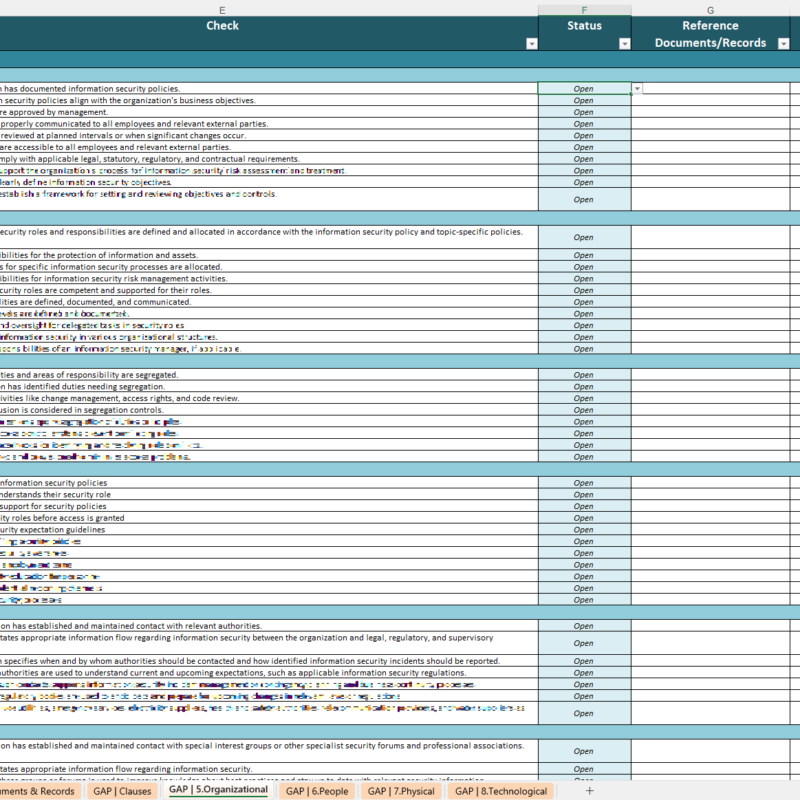Select the GAP | Clauses sheet tab
This screenshot has height=800, width=800.
pyautogui.click(x=122, y=790)
